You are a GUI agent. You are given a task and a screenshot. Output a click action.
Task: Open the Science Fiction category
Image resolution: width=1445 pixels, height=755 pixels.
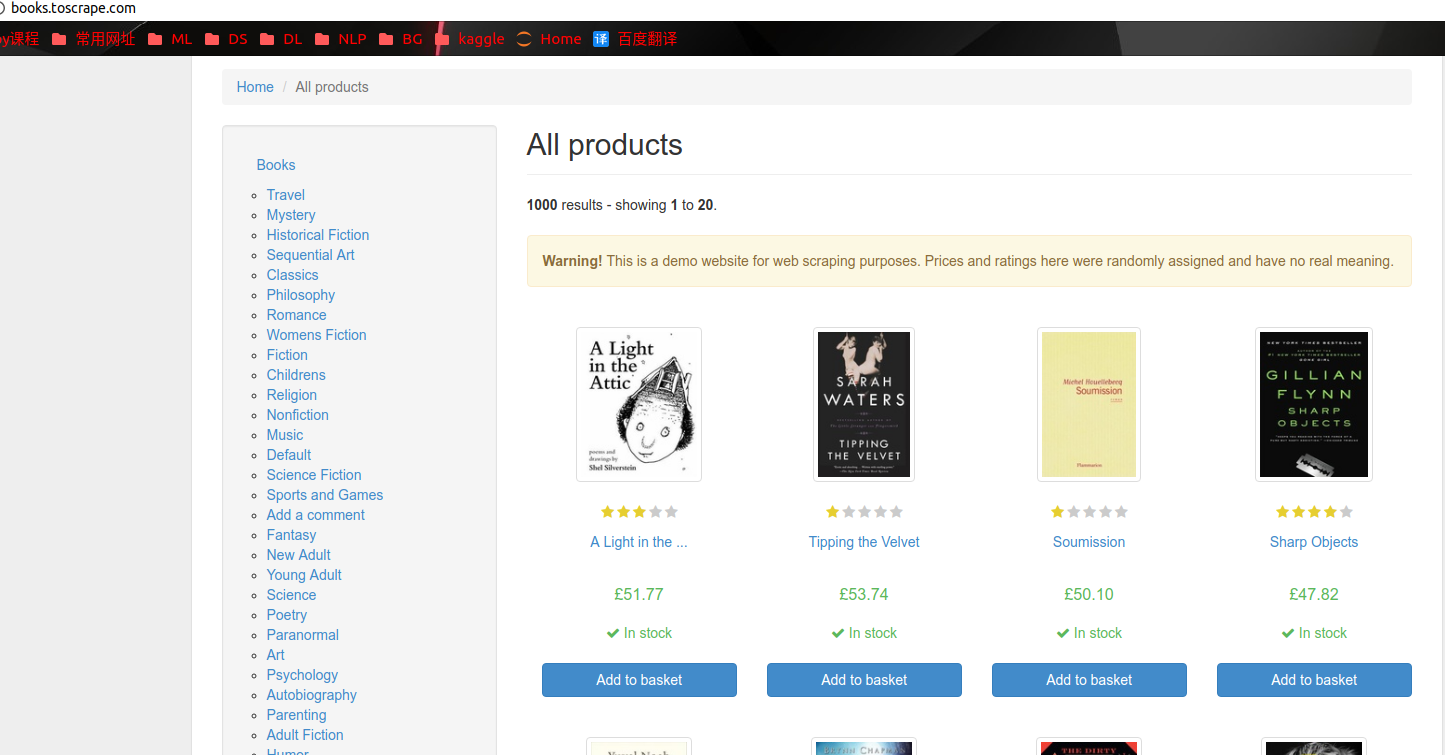(x=314, y=475)
